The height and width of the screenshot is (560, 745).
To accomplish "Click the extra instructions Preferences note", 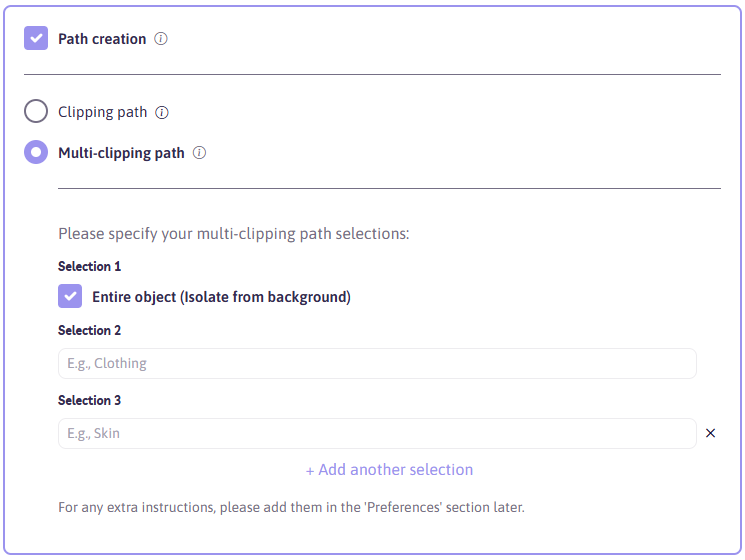I will point(291,507).
